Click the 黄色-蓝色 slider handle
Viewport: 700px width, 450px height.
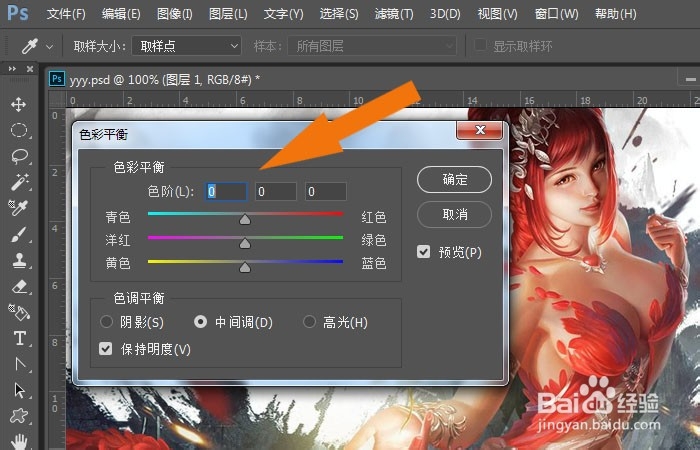[x=245, y=267]
